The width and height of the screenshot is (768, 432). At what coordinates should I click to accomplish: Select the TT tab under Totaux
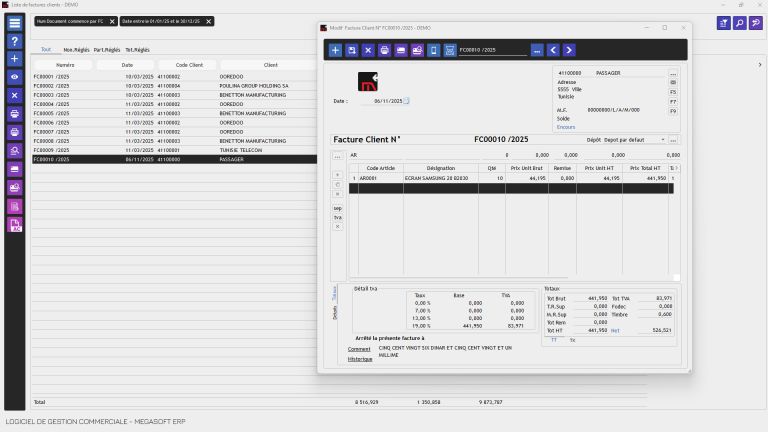click(x=554, y=340)
